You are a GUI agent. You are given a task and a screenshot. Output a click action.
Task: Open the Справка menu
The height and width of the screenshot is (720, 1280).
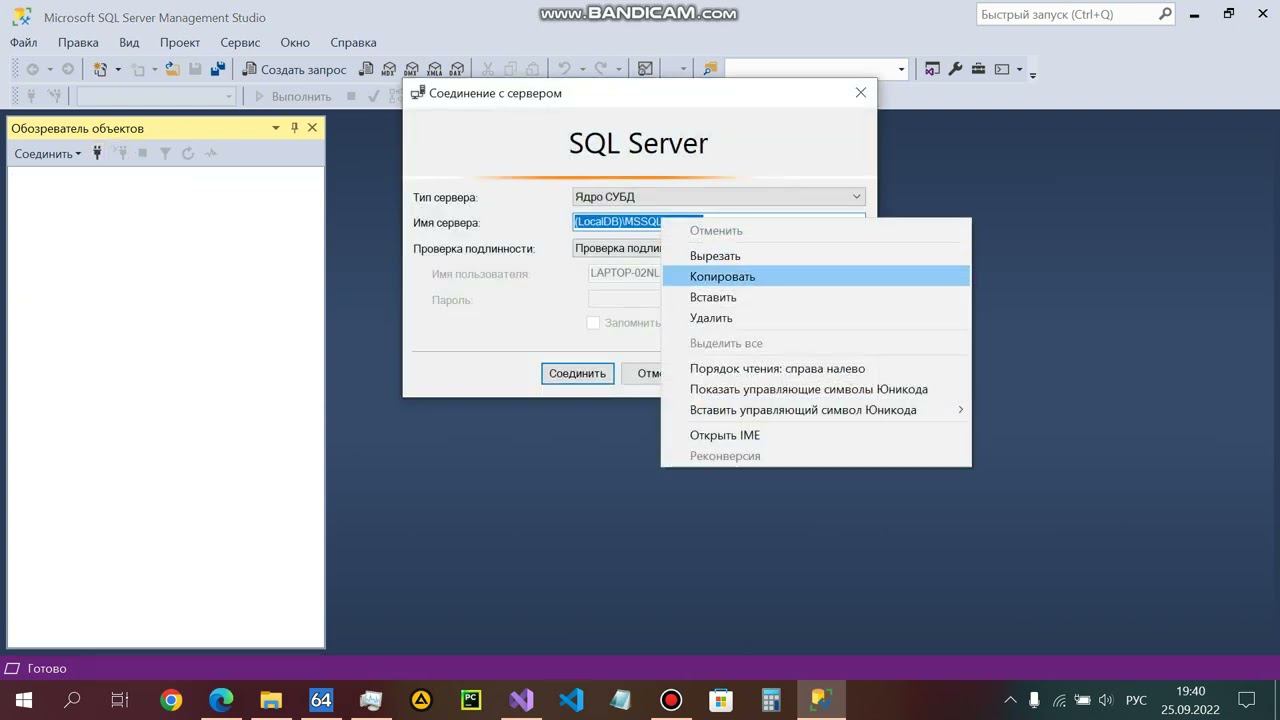[353, 42]
